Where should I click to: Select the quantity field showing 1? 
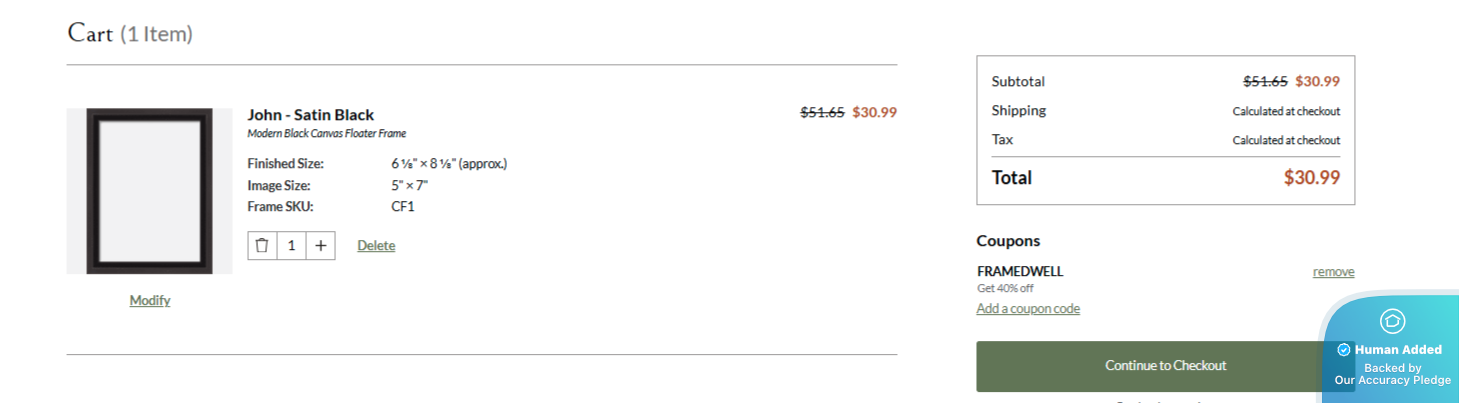click(x=291, y=245)
